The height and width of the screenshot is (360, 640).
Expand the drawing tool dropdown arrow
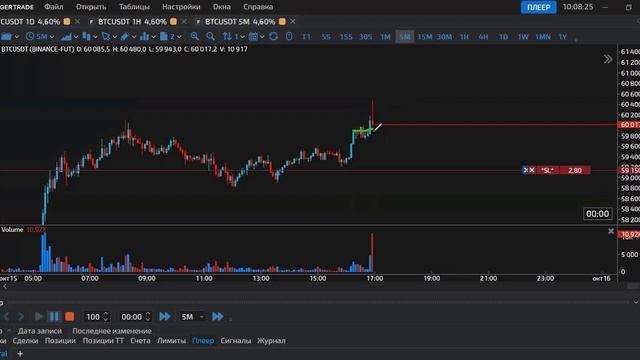point(134,37)
